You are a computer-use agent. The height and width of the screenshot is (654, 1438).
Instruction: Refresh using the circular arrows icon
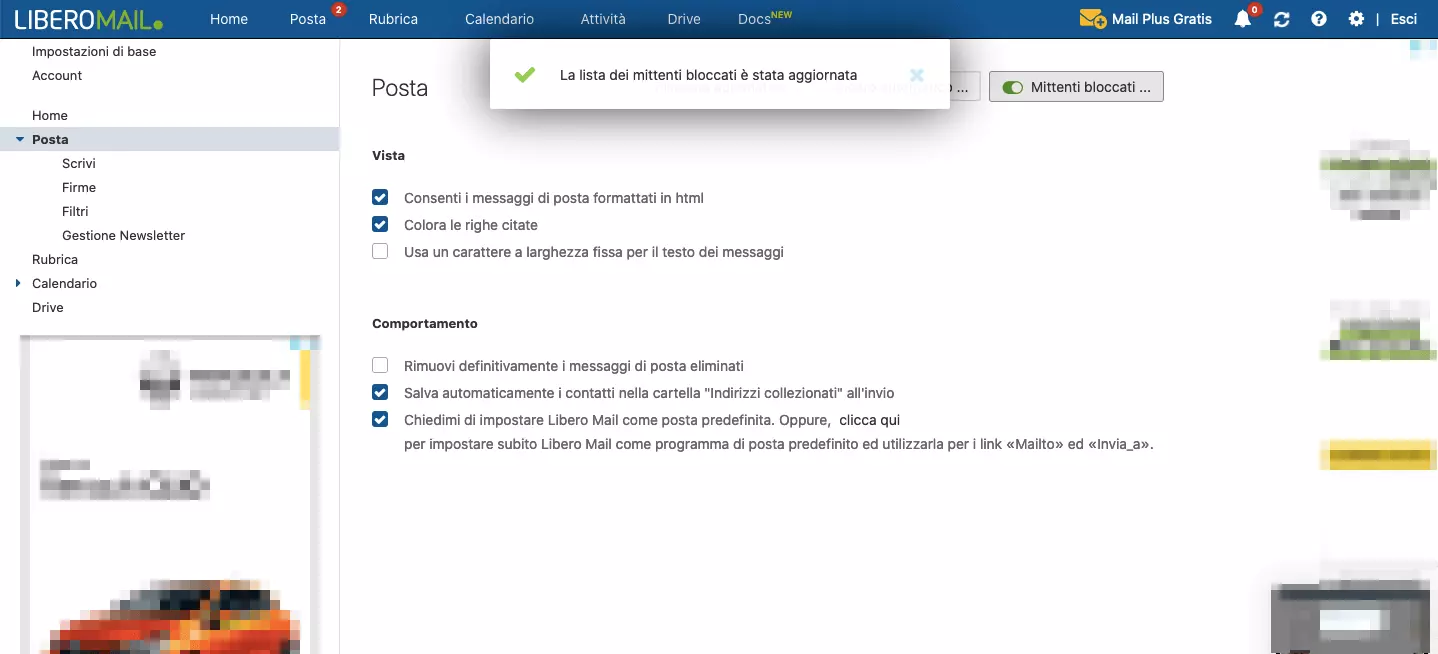1281,19
